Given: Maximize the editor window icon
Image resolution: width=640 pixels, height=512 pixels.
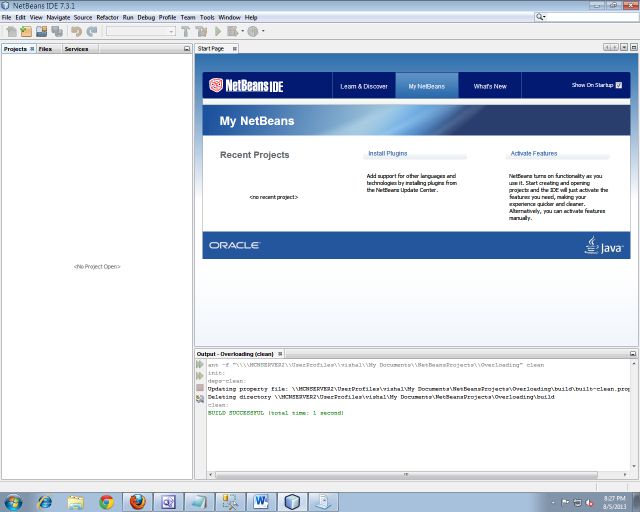Looking at the screenshot, I should [633, 47].
